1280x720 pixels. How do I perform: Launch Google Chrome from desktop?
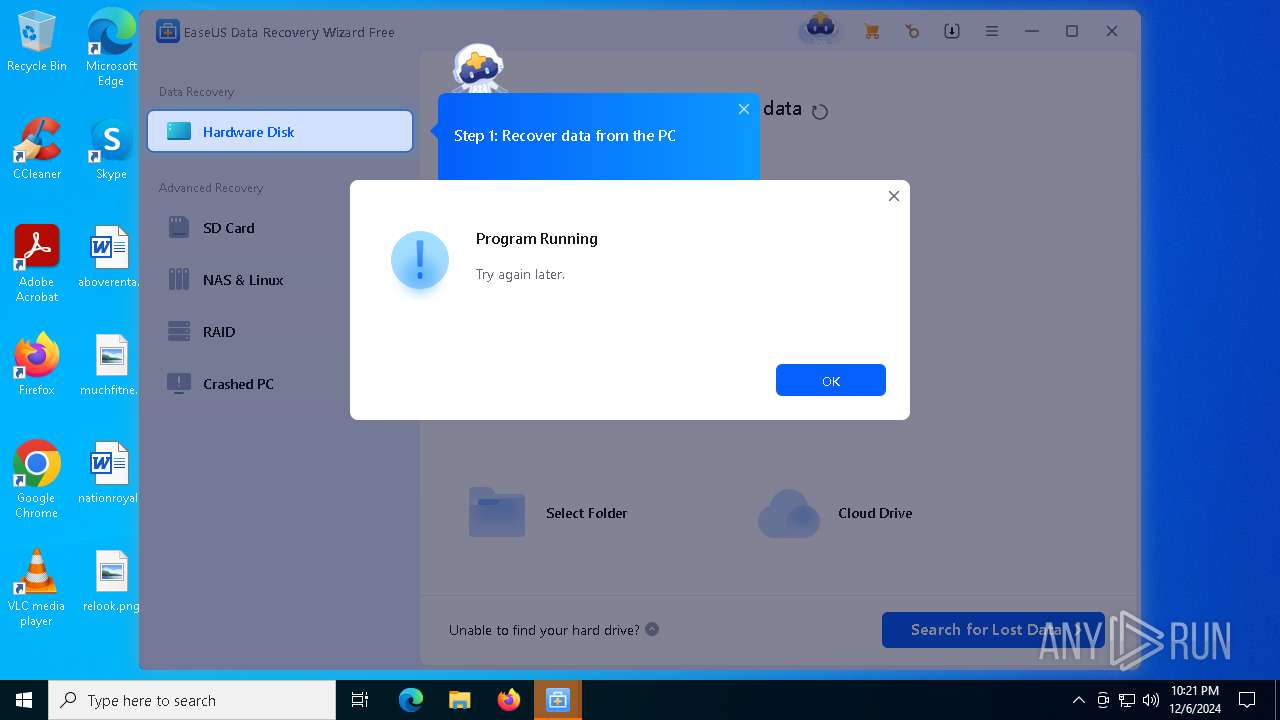click(37, 479)
